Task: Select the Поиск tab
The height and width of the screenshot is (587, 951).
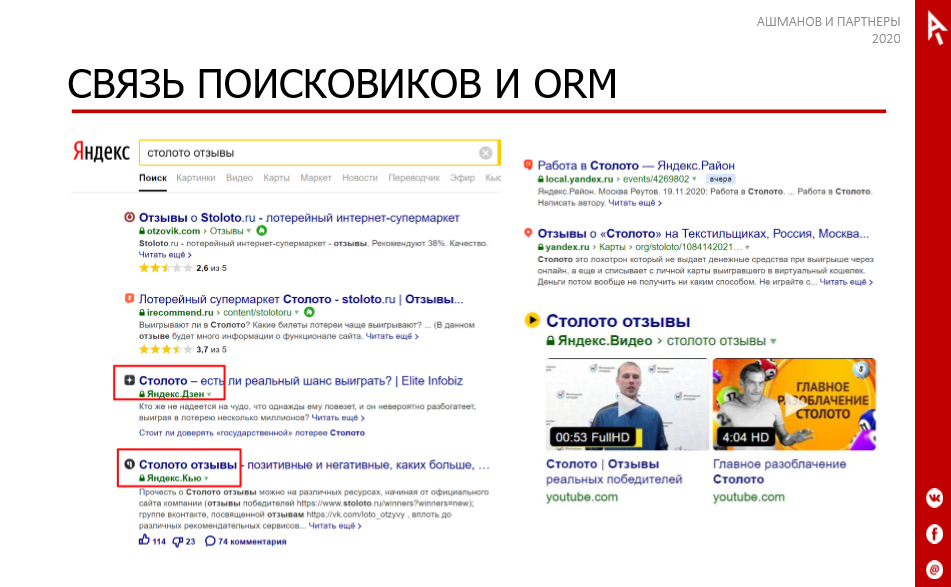Action: tap(153, 178)
